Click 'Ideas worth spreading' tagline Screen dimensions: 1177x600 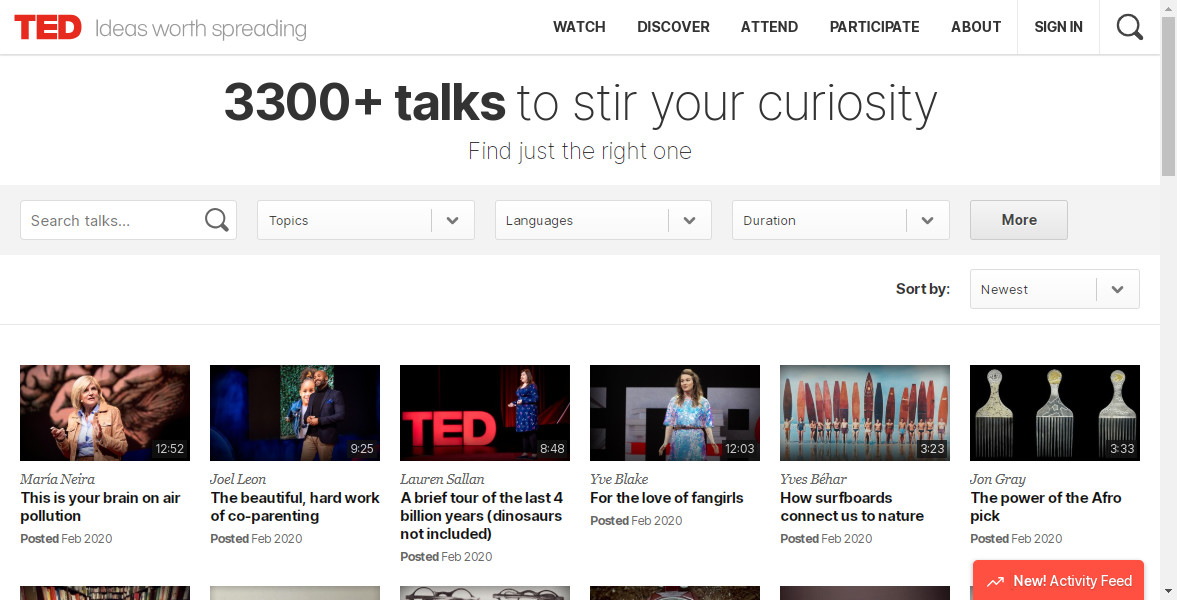pyautogui.click(x=200, y=29)
